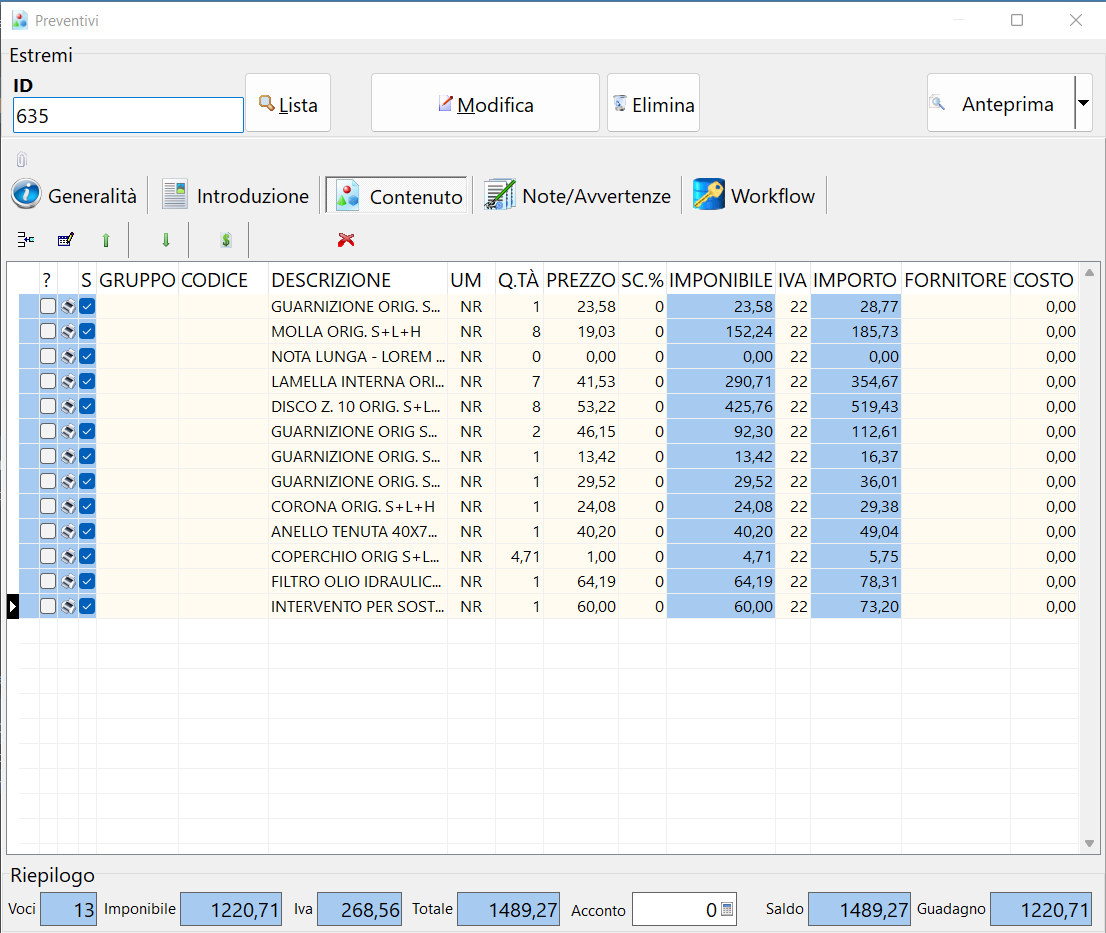
Task: Click printer icon on MOLLA ORIG. row
Action: point(68,331)
